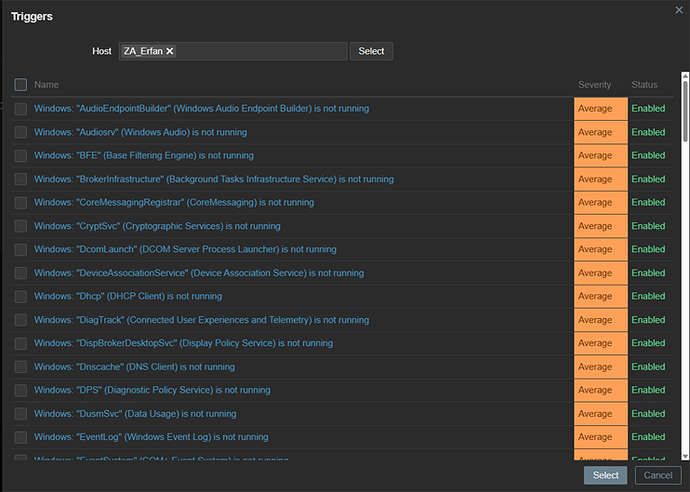This screenshot has width=690, height=492.
Task: Check the DeviceAssociationService trigger checkbox
Action: (x=21, y=273)
